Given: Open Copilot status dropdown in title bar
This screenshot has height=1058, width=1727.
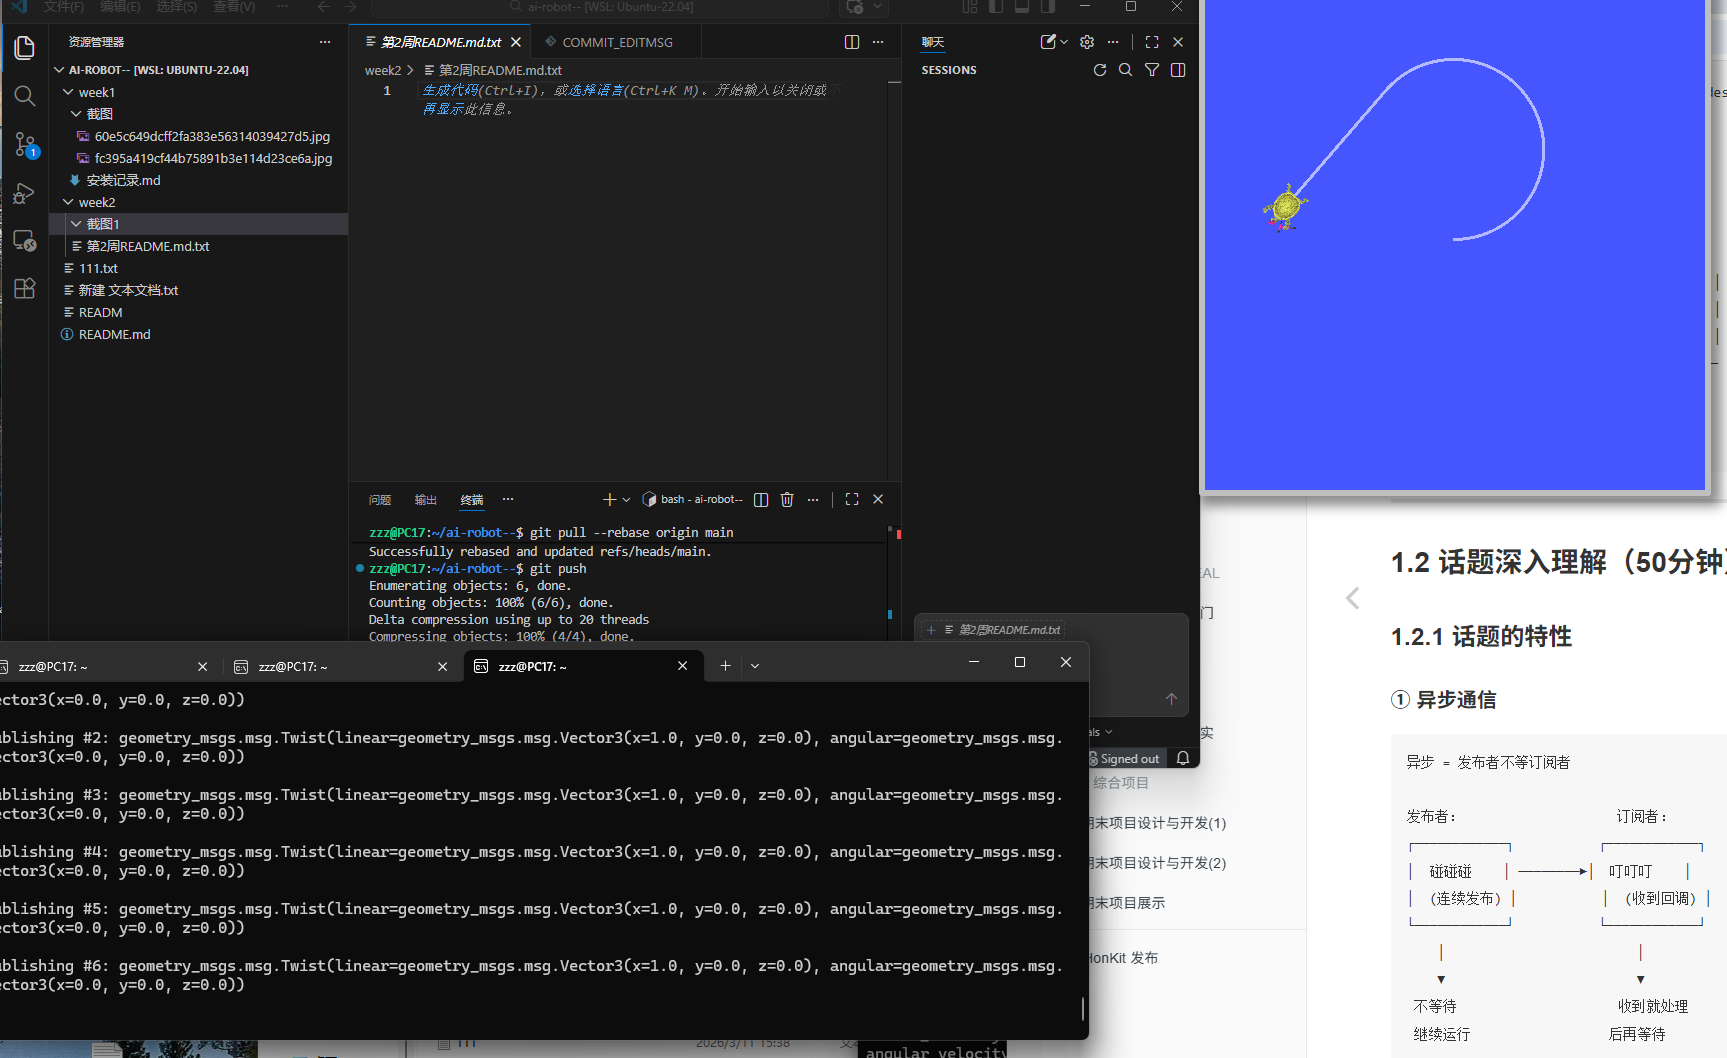Looking at the screenshot, I should [877, 7].
